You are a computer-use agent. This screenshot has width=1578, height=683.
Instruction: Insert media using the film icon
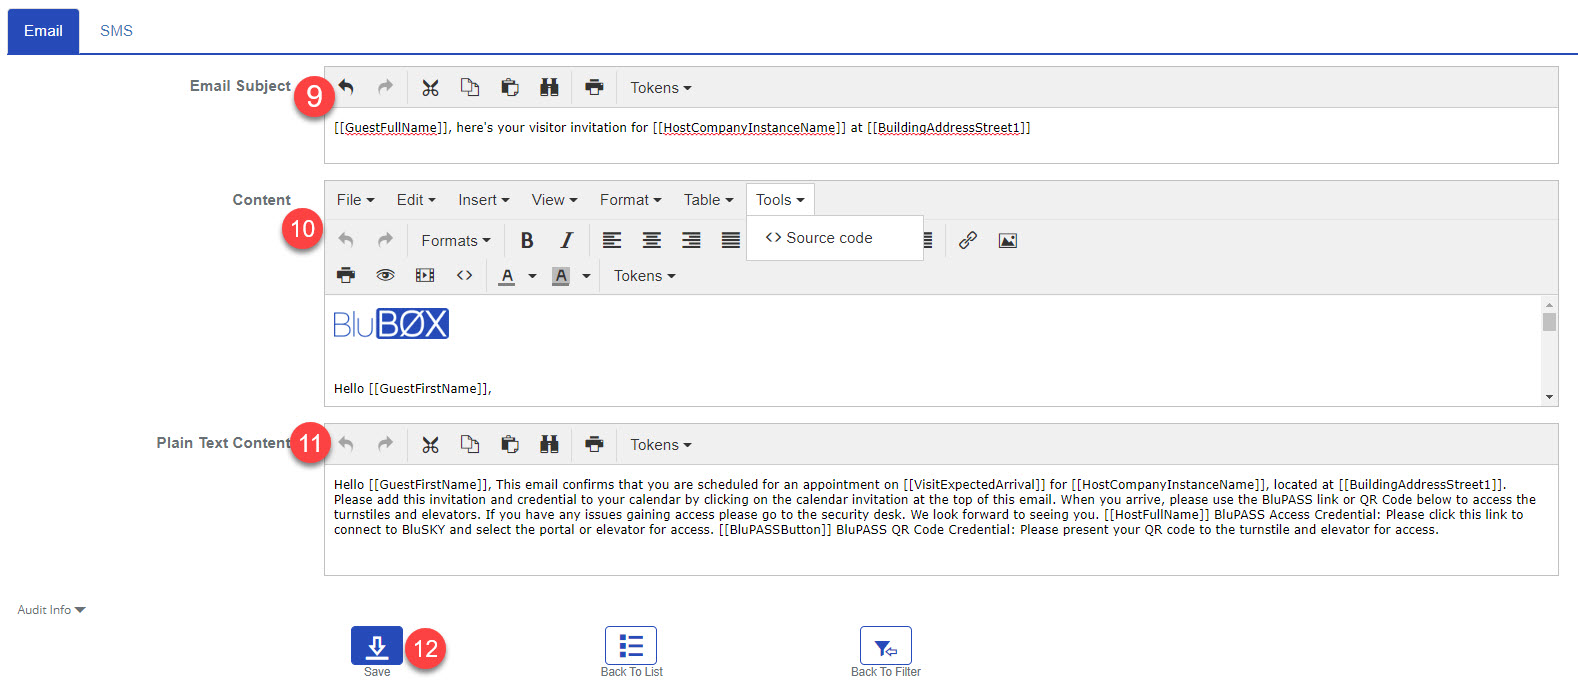pos(425,275)
